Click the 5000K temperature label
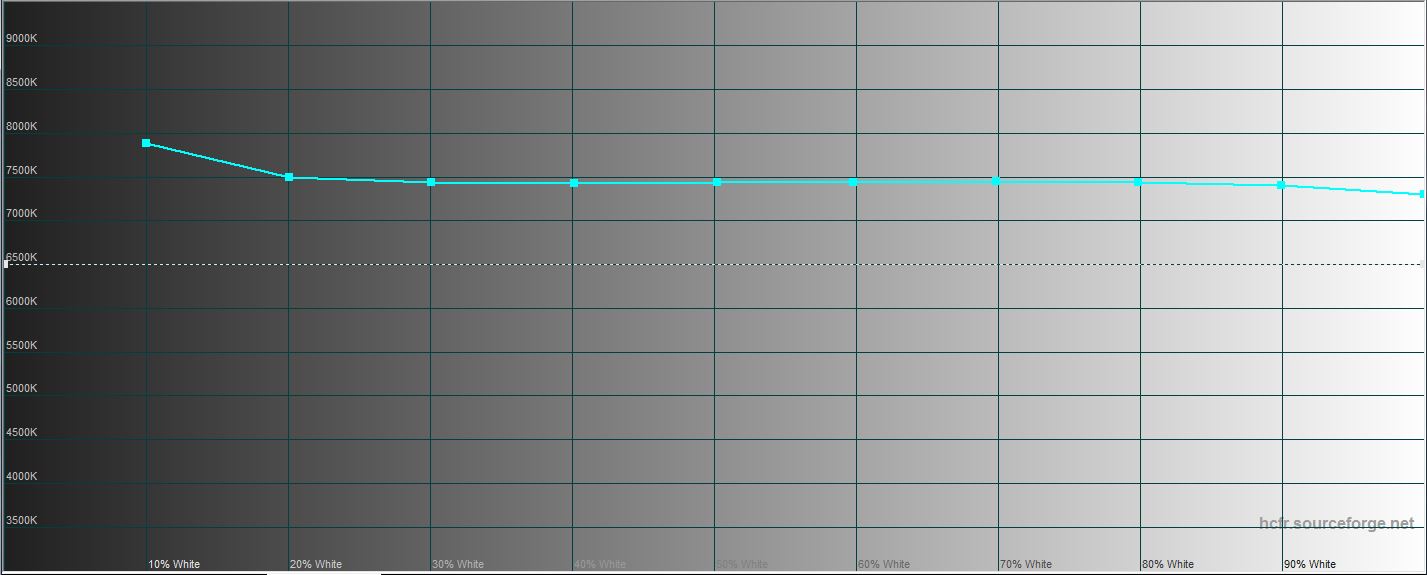This screenshot has height=575, width=1427. pyautogui.click(x=22, y=388)
